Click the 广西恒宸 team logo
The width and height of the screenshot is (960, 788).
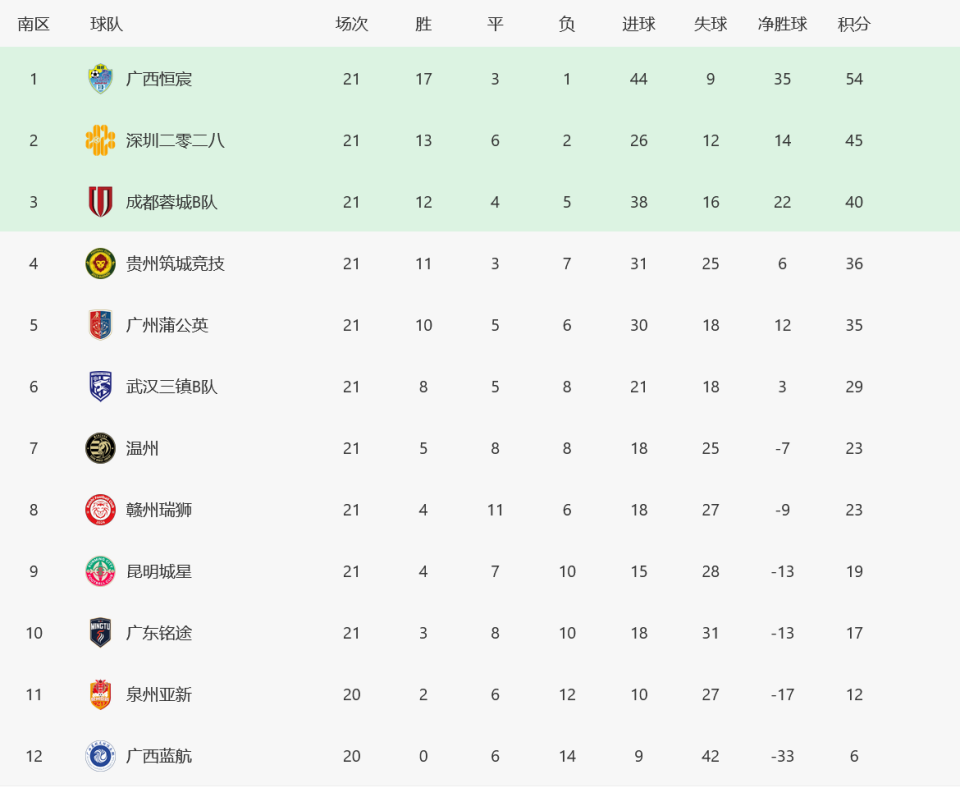pos(100,79)
